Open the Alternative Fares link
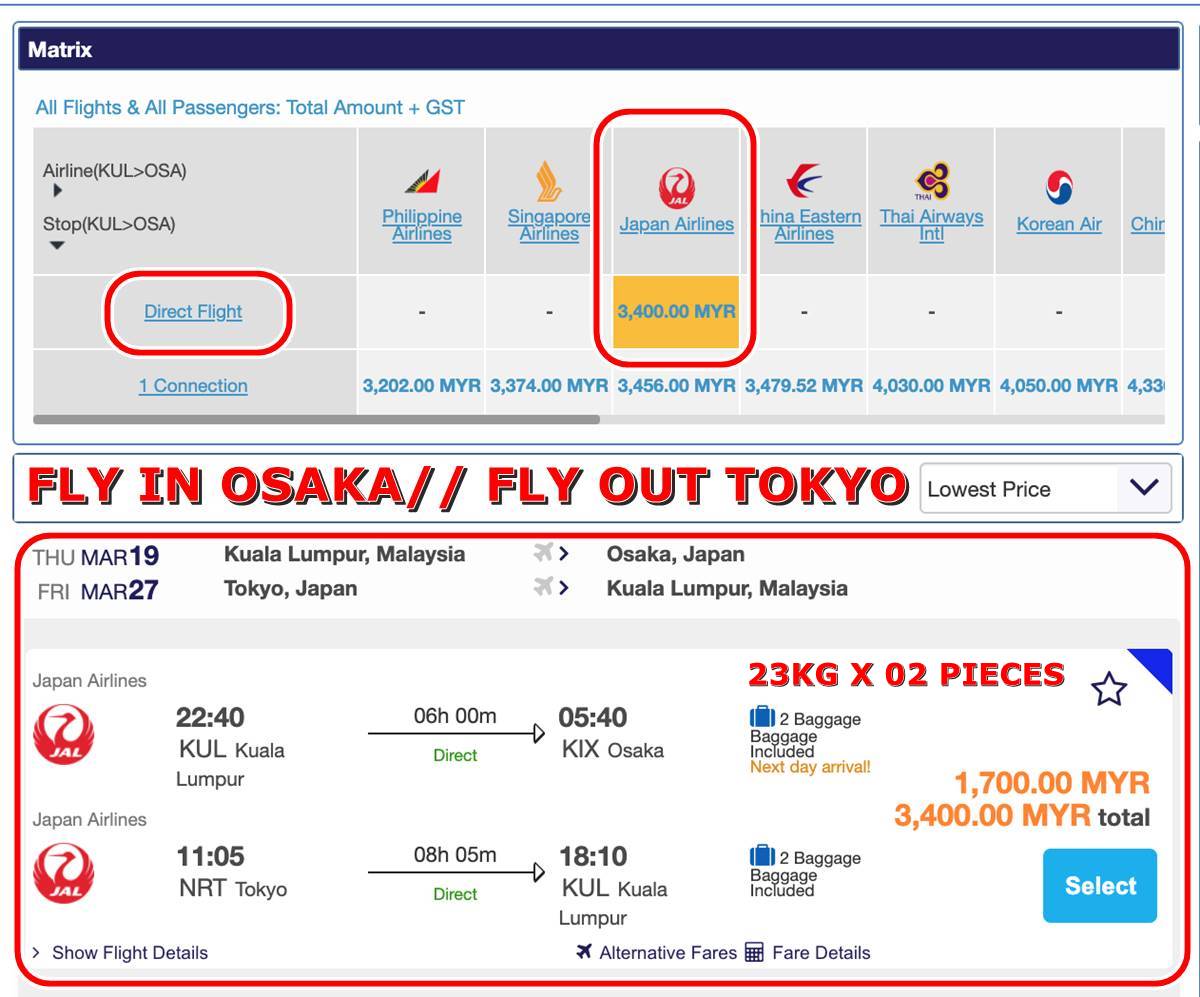 (x=668, y=953)
